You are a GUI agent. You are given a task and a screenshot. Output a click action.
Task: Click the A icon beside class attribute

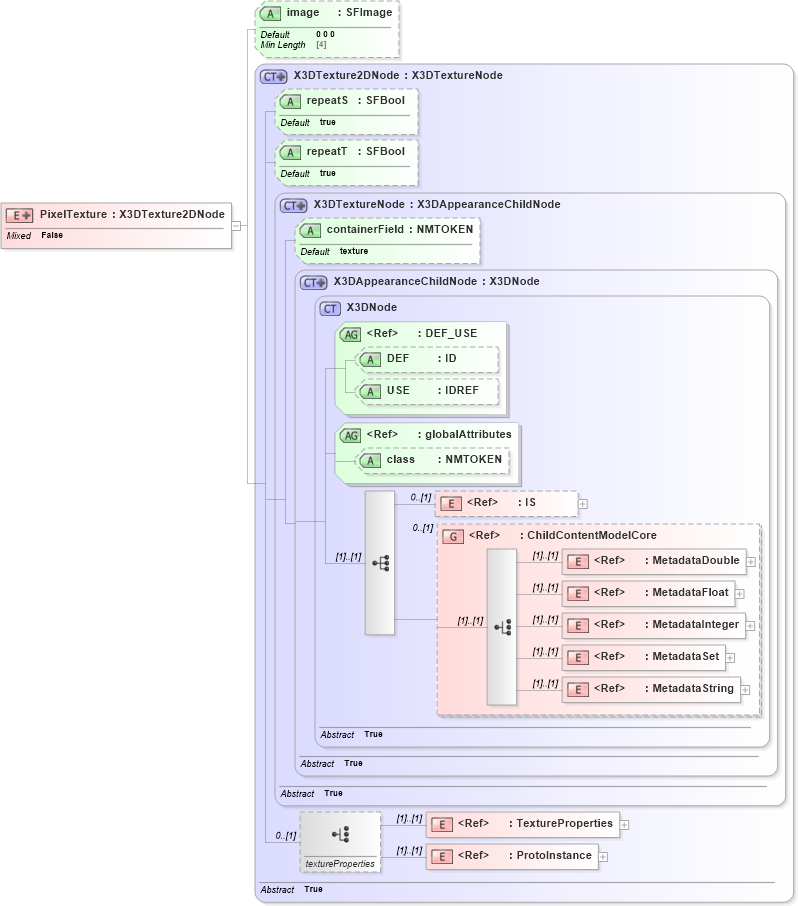click(x=370, y=461)
